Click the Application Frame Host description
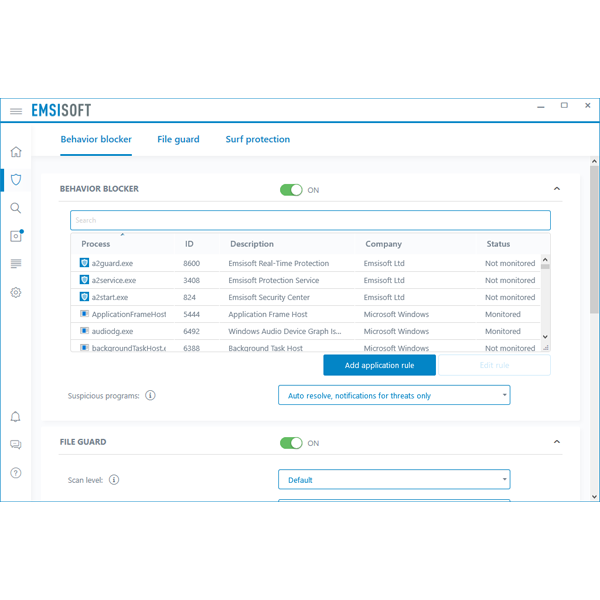Screen dimensions: 600x600 268,314
